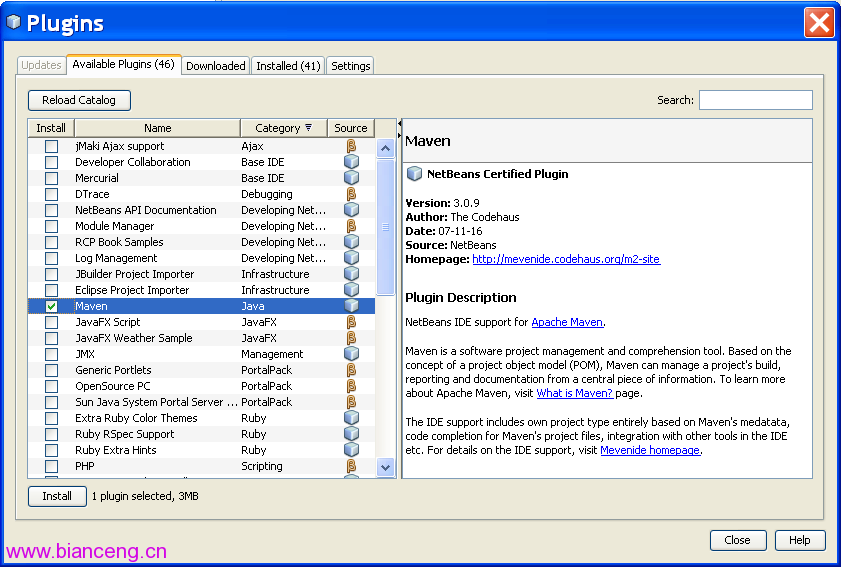The height and width of the screenshot is (567, 841).
Task: Select the Module Manager plugin name
Action: coord(114,226)
